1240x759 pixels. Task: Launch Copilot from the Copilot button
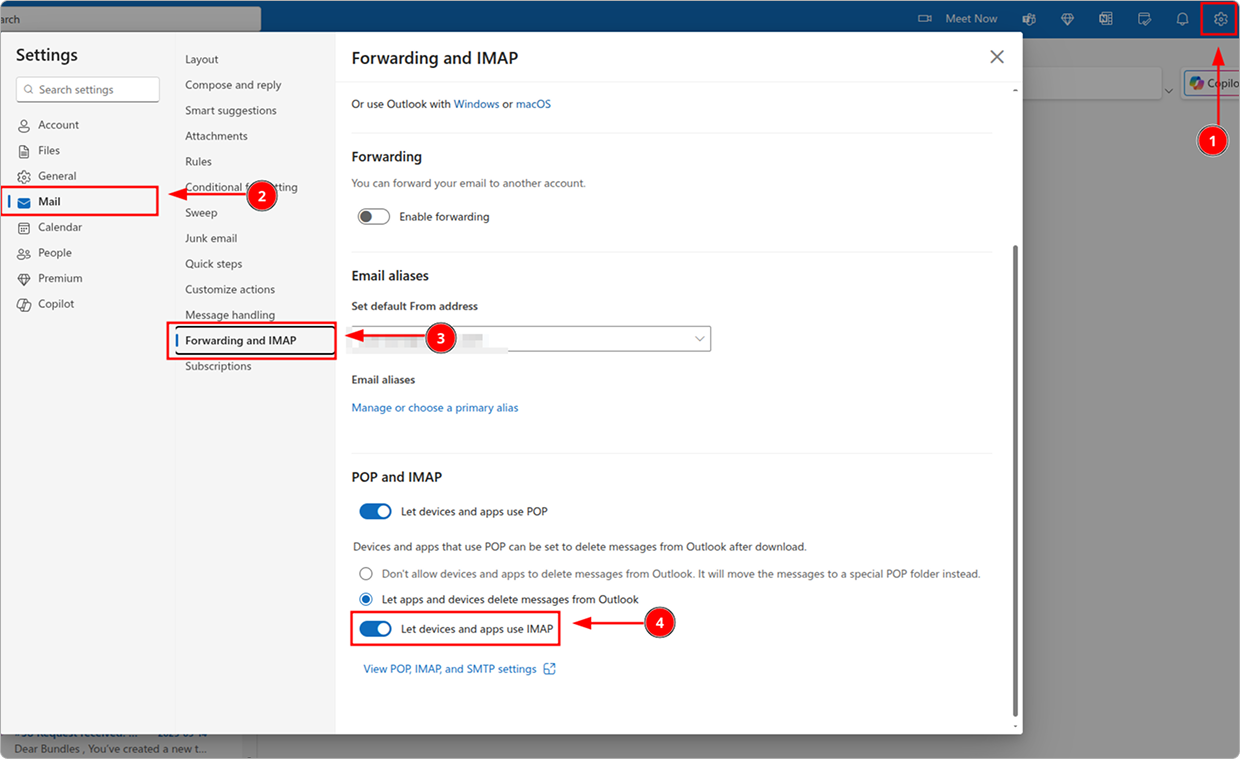pyautogui.click(x=1212, y=83)
